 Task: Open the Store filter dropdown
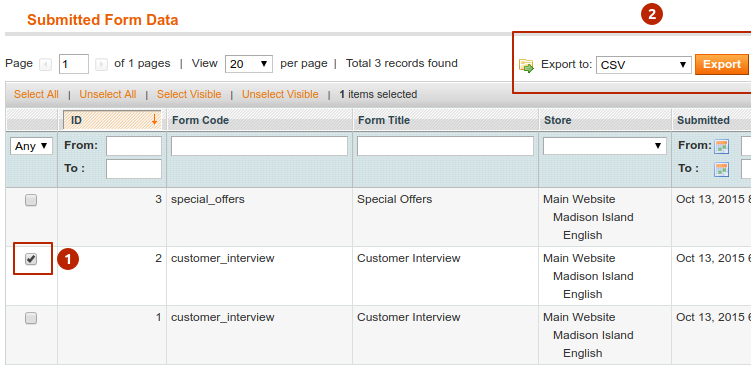604,146
